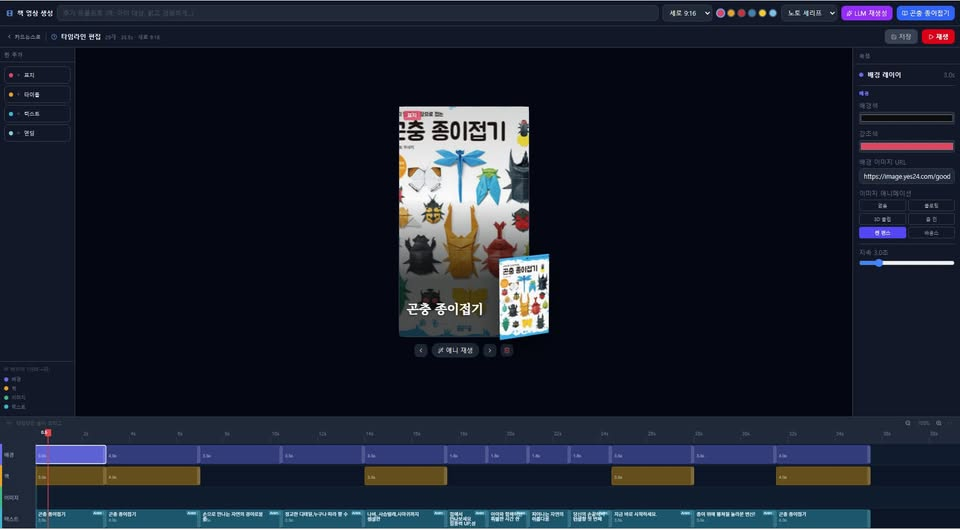
Task: Select the 플로팅 image animation option
Action: point(931,206)
